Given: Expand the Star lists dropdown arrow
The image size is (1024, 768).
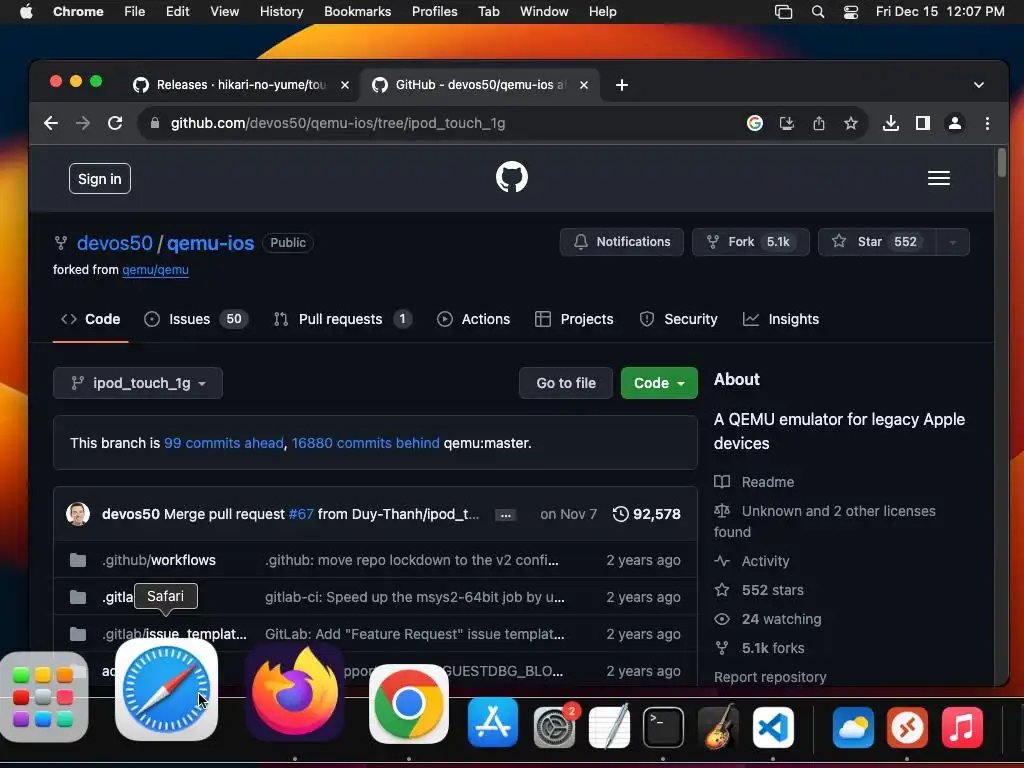Looking at the screenshot, I should coord(953,242).
